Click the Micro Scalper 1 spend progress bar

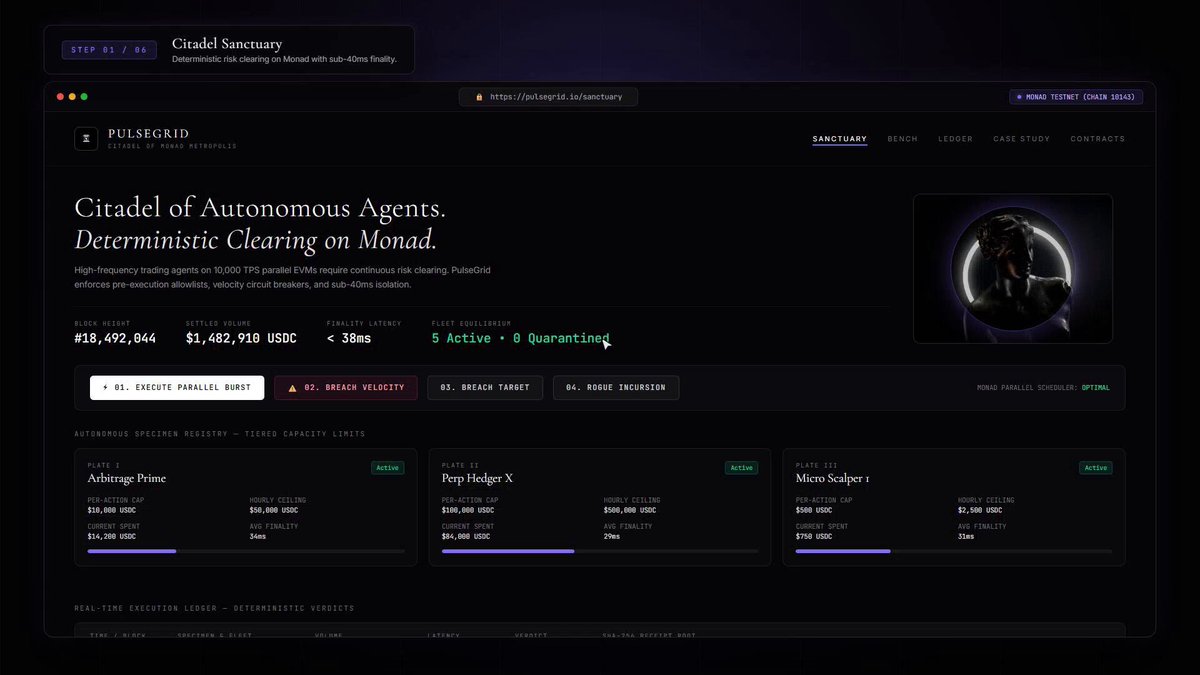click(x=954, y=551)
